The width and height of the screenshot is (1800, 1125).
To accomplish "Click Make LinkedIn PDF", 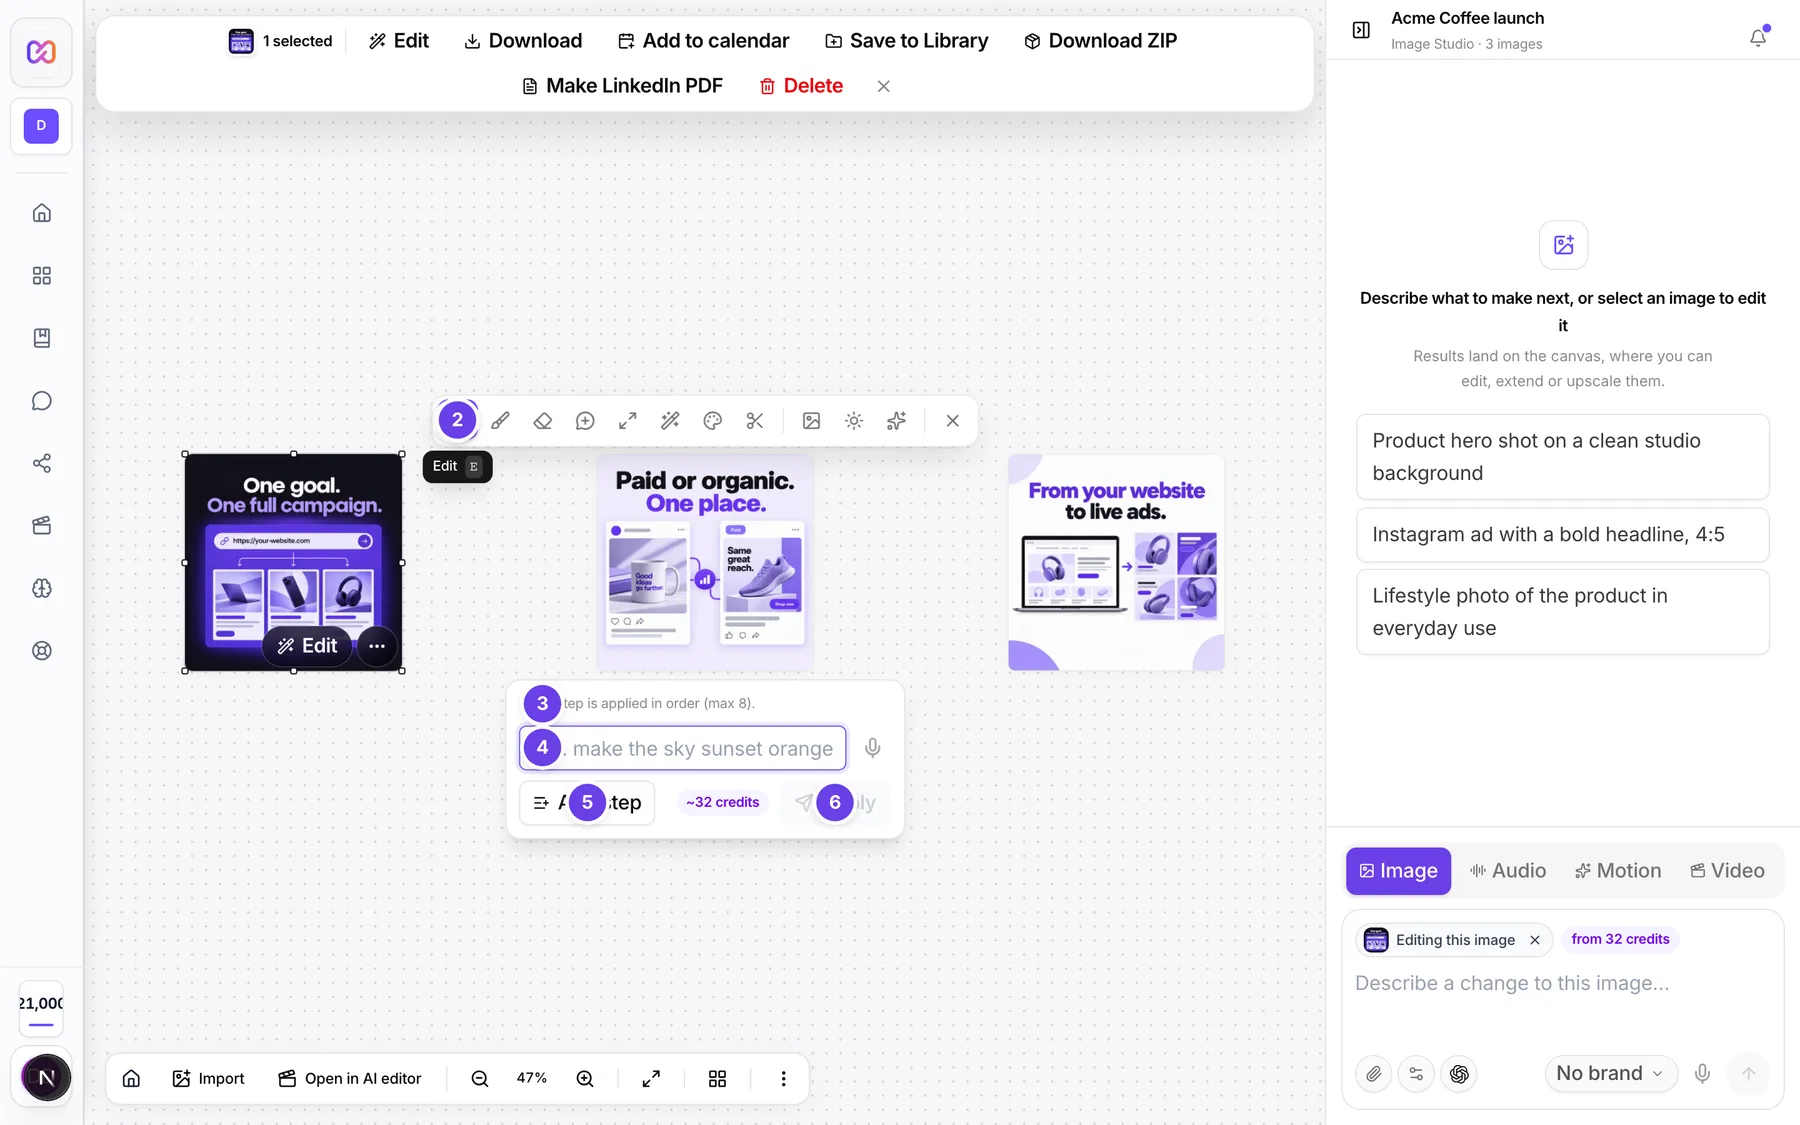I will pyautogui.click(x=622, y=86).
